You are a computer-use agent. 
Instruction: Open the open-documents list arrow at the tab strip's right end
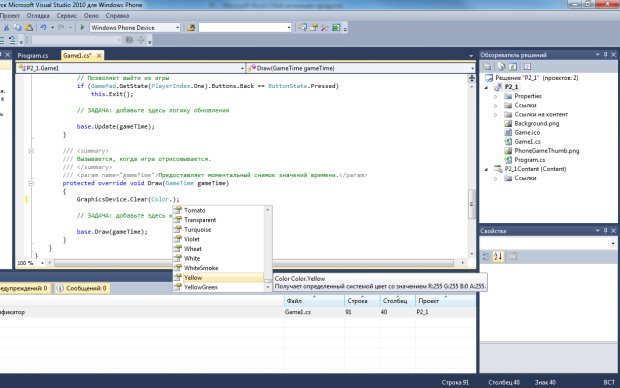click(471, 56)
